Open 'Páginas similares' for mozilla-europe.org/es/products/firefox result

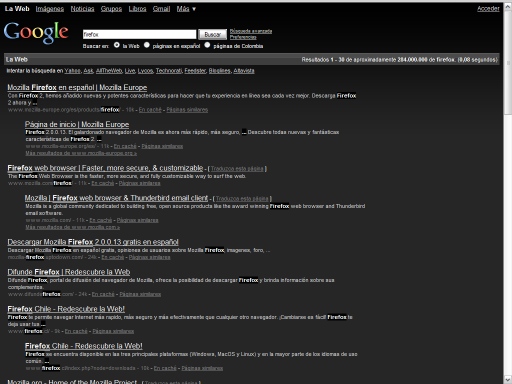coord(187,110)
